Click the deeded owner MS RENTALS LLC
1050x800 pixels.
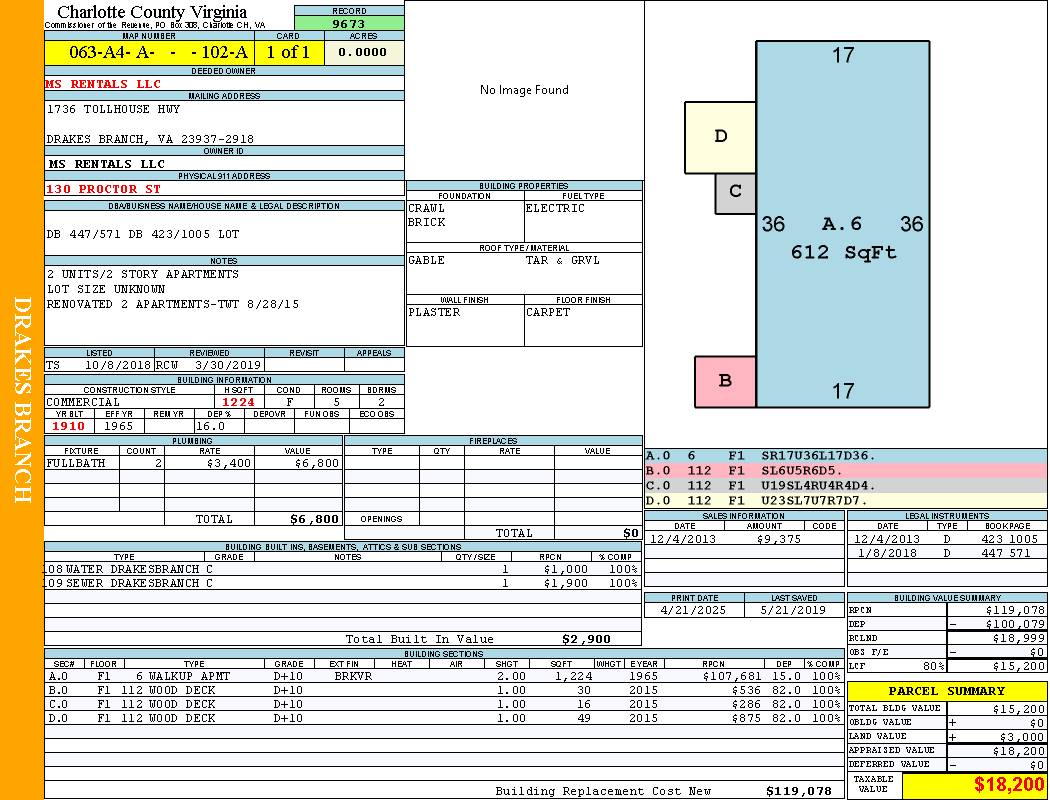104,84
